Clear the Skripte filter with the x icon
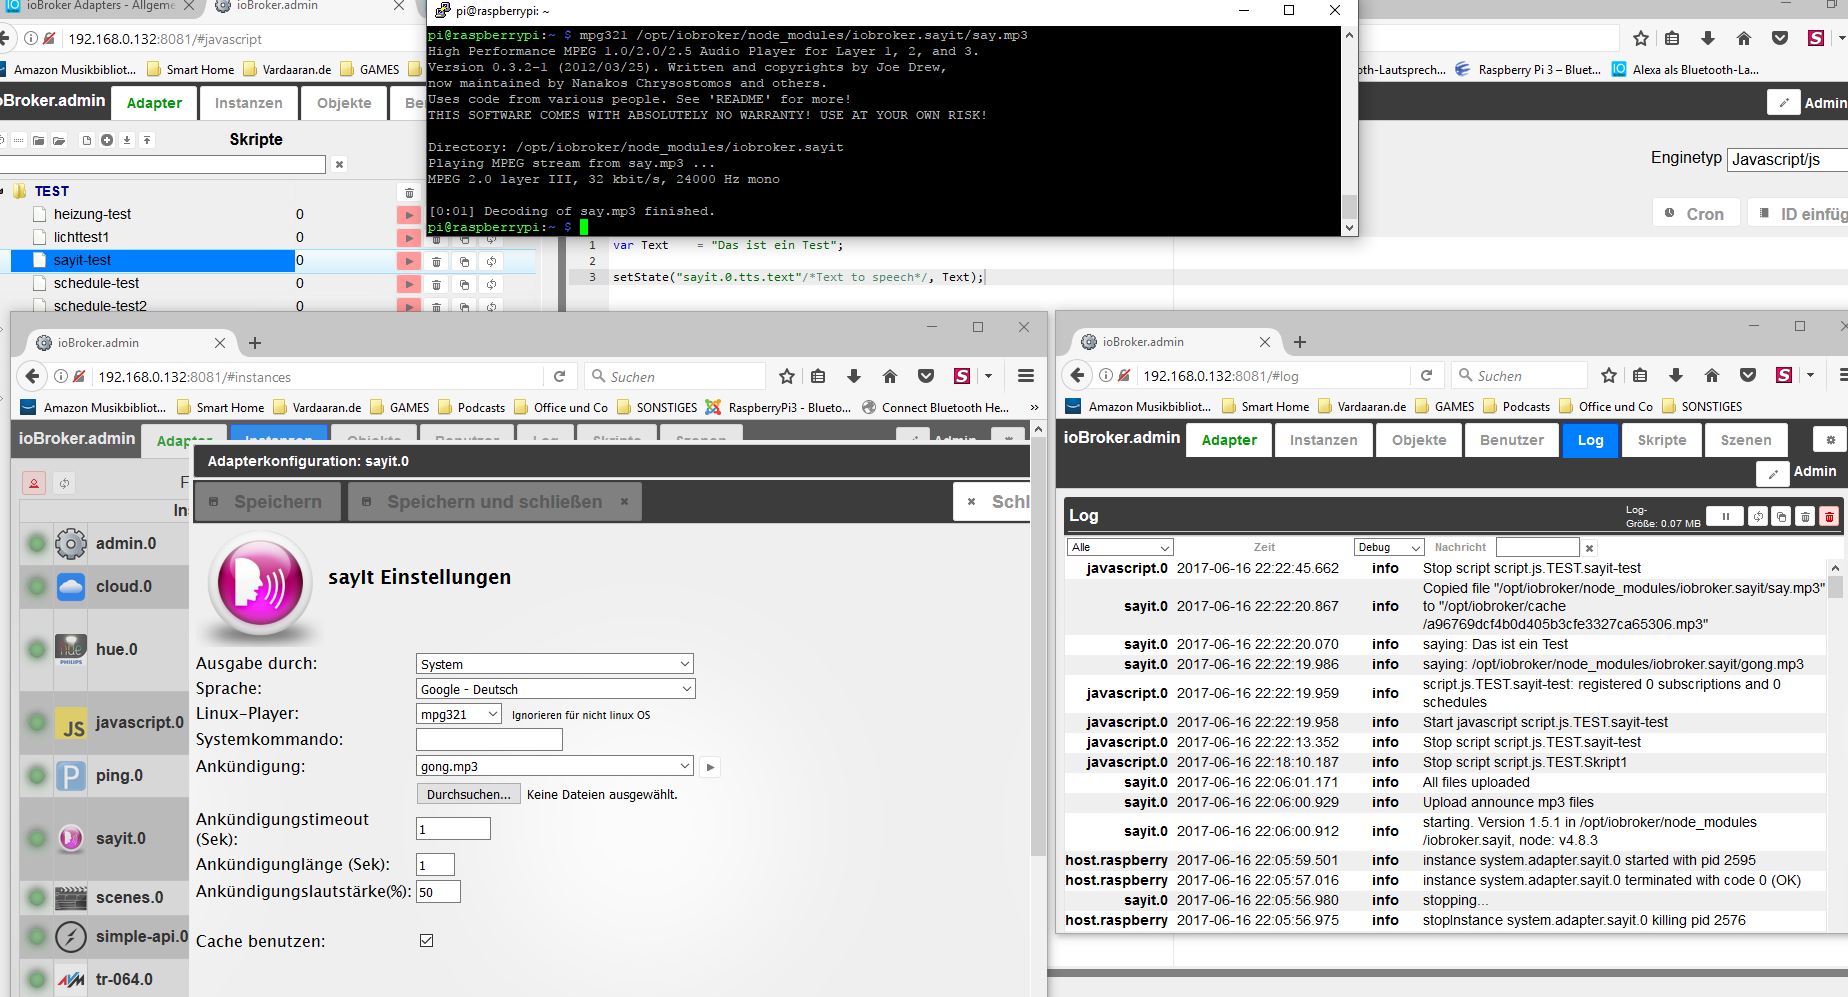 [339, 164]
